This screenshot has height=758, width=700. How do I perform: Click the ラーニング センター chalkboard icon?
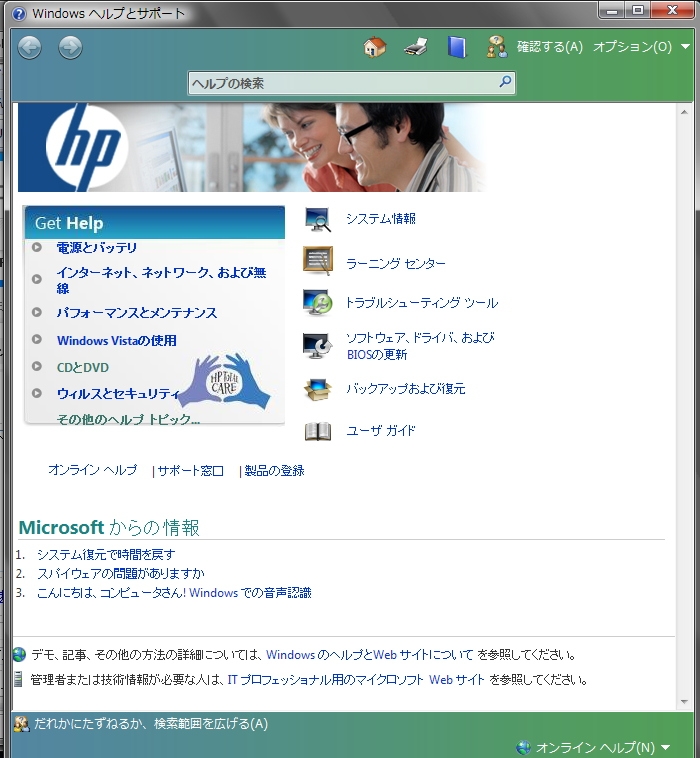tap(318, 261)
